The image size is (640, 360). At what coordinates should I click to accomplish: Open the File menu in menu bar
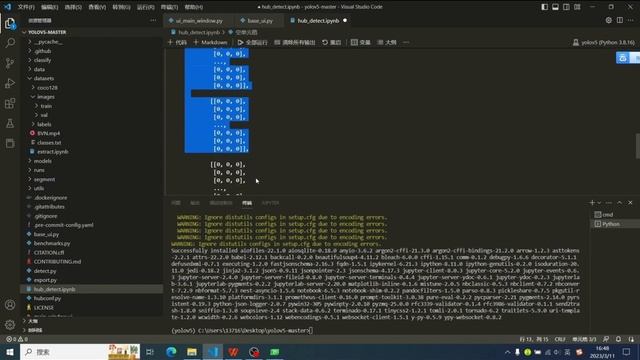(x=26, y=7)
